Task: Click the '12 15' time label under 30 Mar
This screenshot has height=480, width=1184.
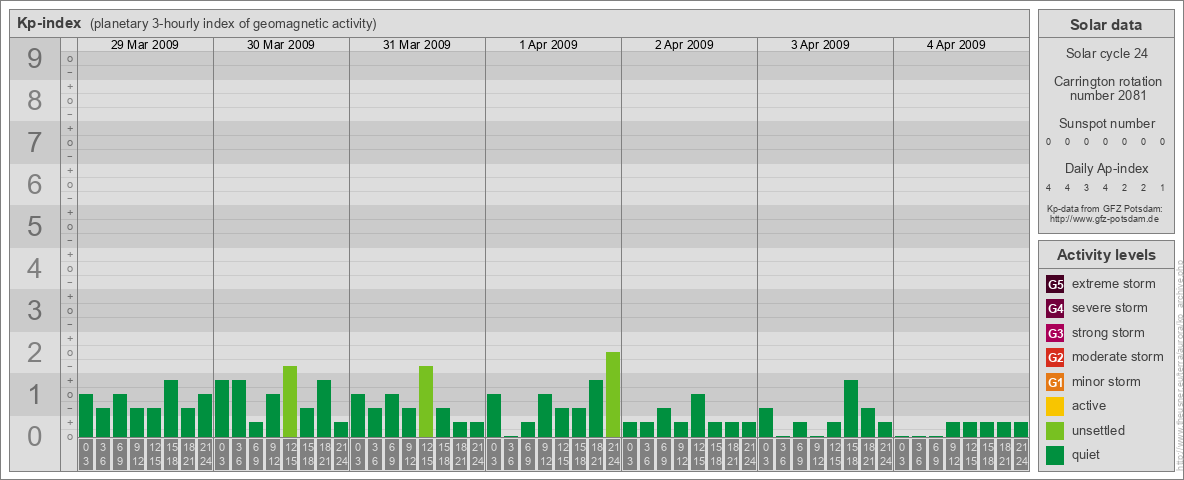Action: tap(290, 455)
